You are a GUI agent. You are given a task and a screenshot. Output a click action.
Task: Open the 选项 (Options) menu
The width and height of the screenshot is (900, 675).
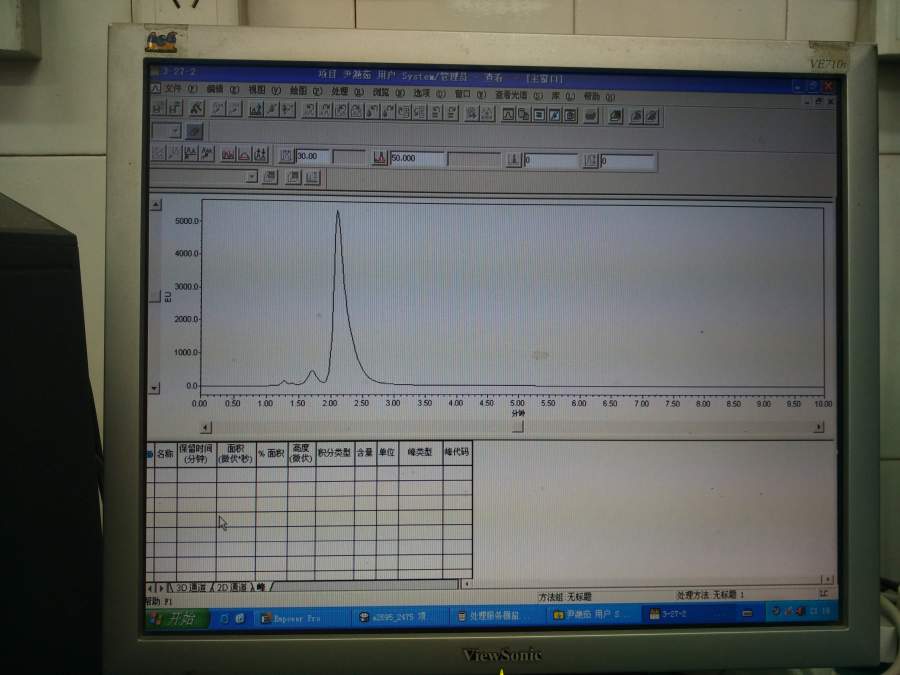pyautogui.click(x=429, y=92)
